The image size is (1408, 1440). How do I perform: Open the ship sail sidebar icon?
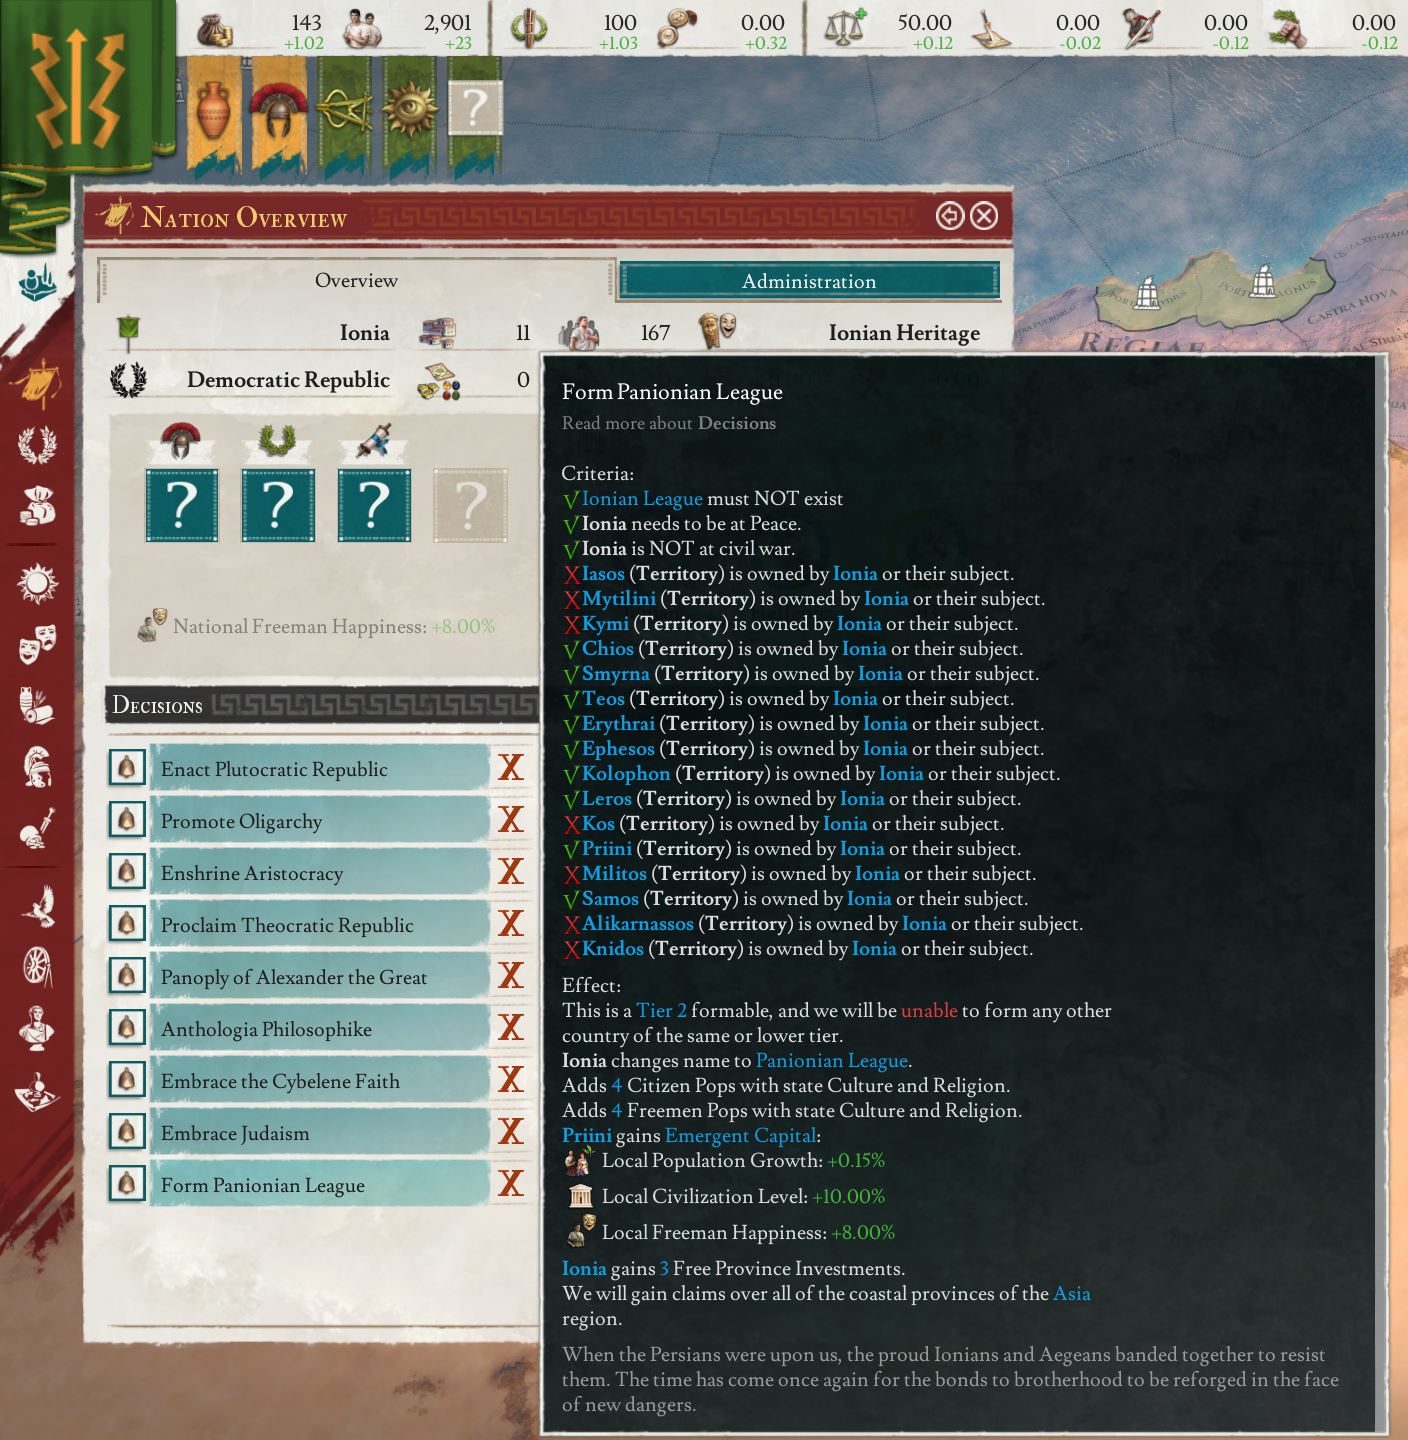38,385
